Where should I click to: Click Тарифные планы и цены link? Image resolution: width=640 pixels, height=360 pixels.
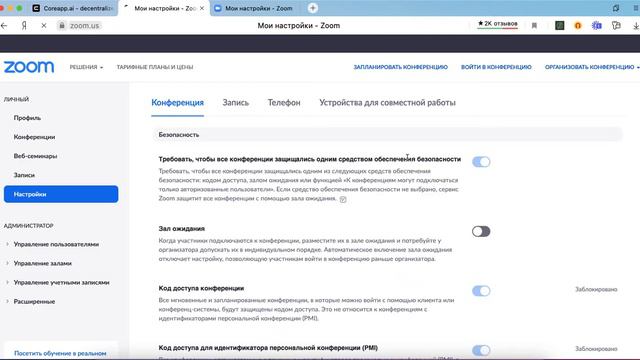tap(155, 67)
